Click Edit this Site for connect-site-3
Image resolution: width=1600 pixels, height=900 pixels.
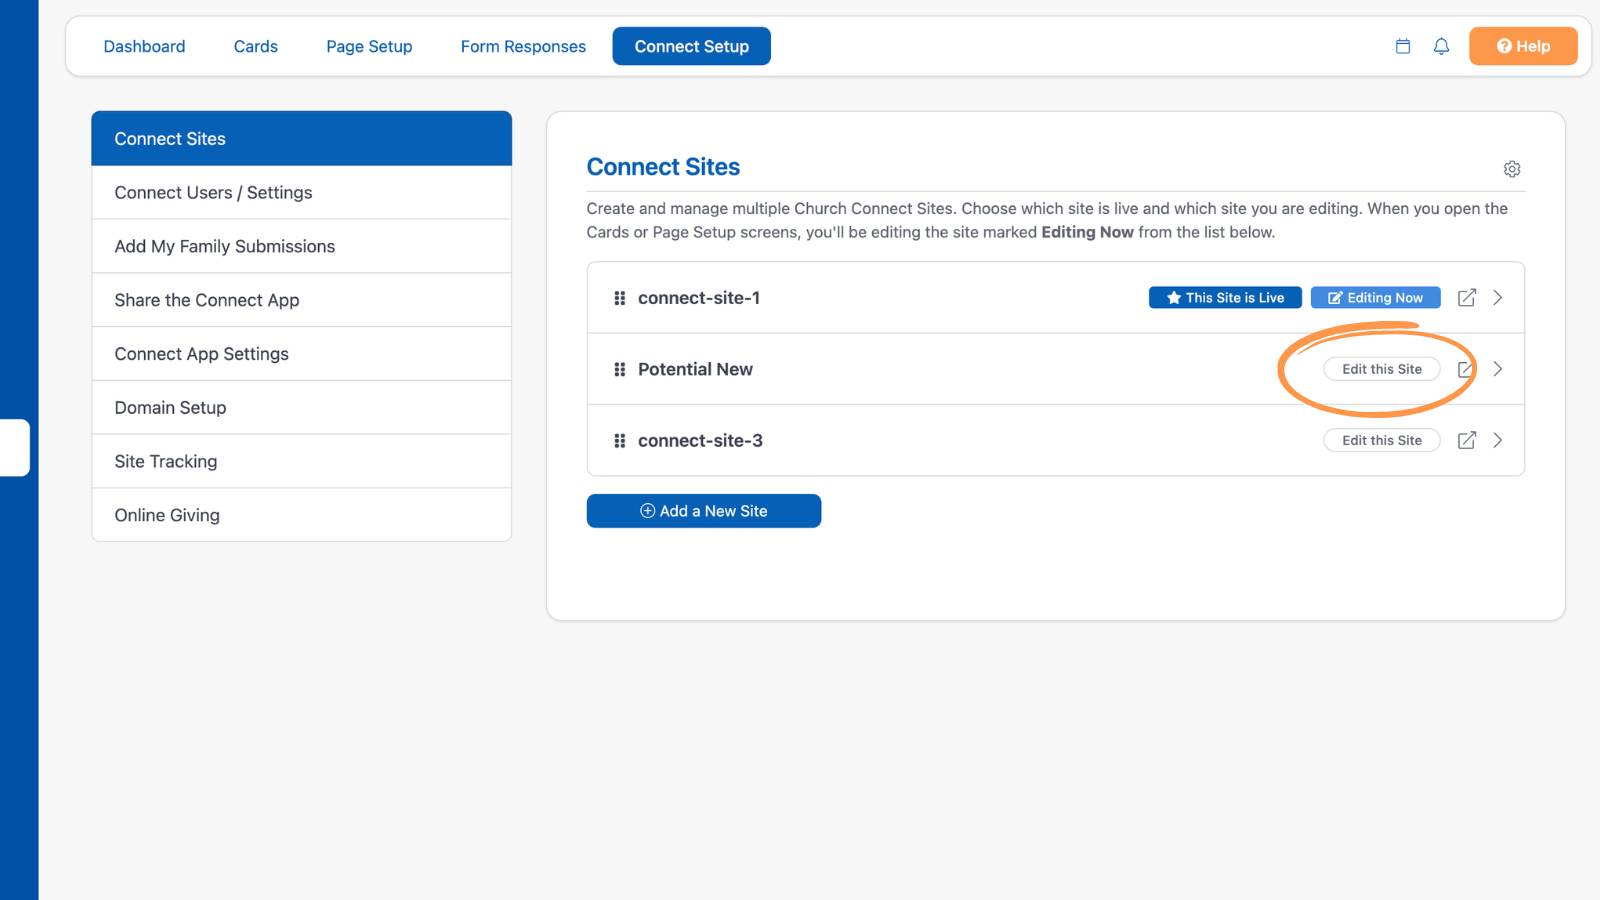(1382, 441)
